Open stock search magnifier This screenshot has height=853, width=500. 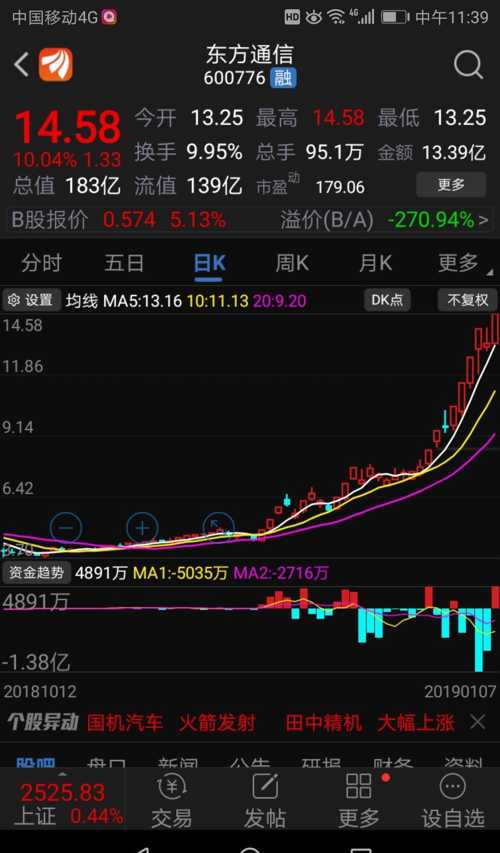tap(468, 65)
